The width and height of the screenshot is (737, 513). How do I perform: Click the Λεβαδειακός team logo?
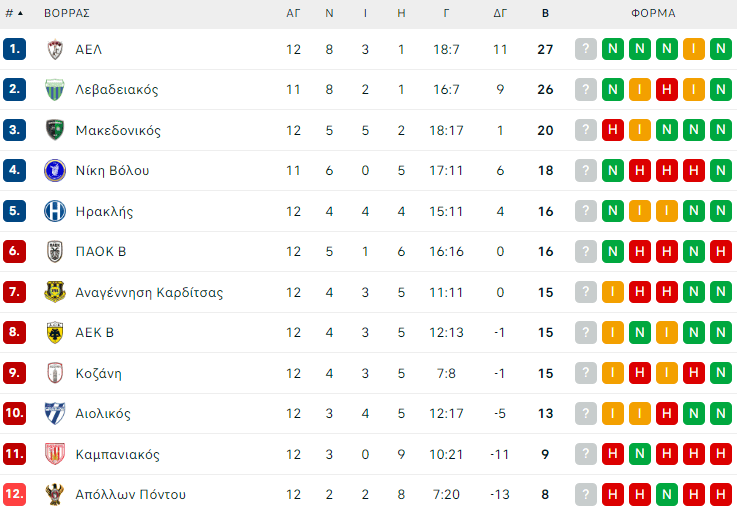click(54, 90)
